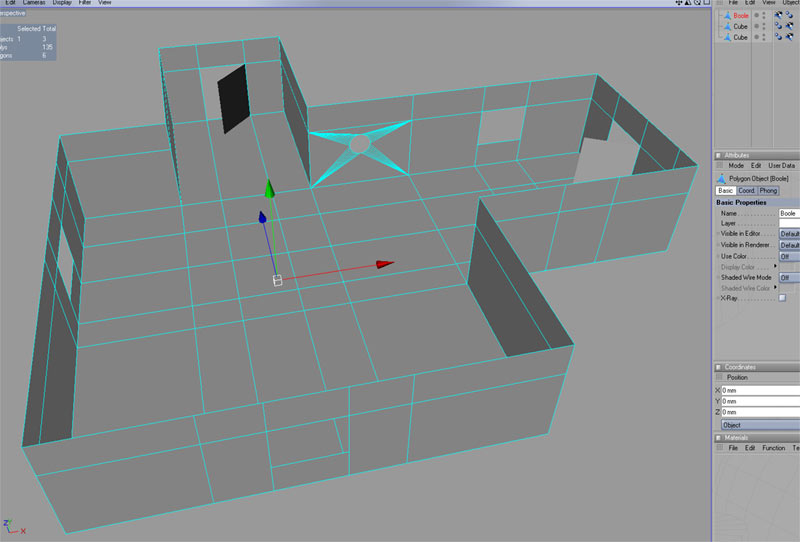Open the Attributes Edit menu
The width and height of the screenshot is (800, 542).
coord(756,166)
